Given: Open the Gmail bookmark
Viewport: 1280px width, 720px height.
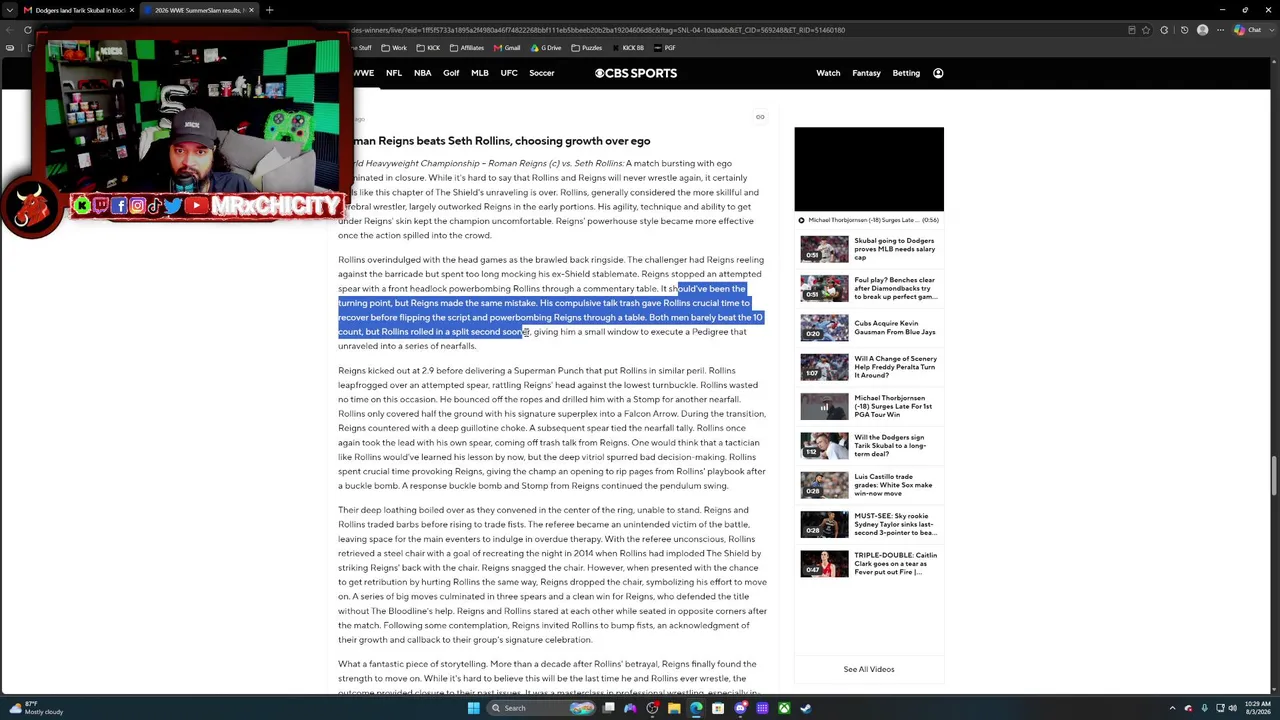Looking at the screenshot, I should pyautogui.click(x=507, y=48).
